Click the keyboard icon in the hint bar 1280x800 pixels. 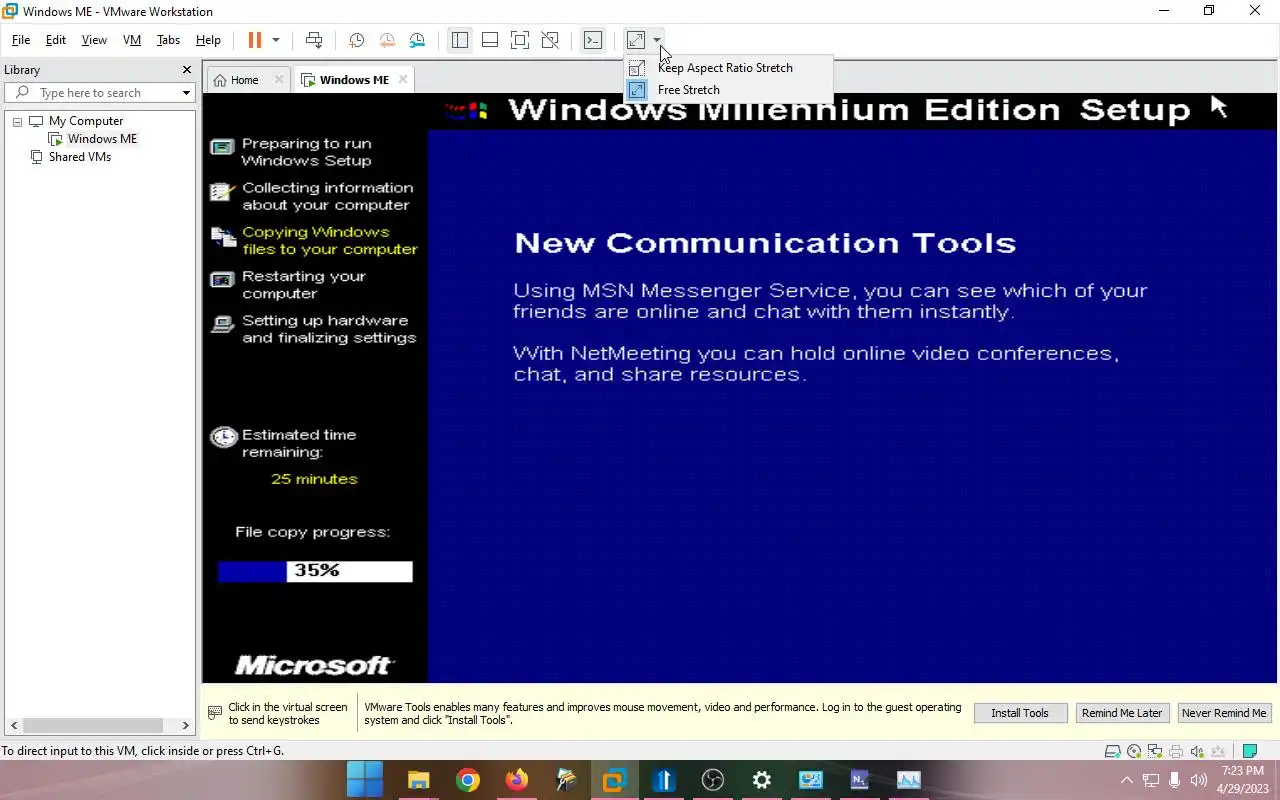(x=215, y=713)
